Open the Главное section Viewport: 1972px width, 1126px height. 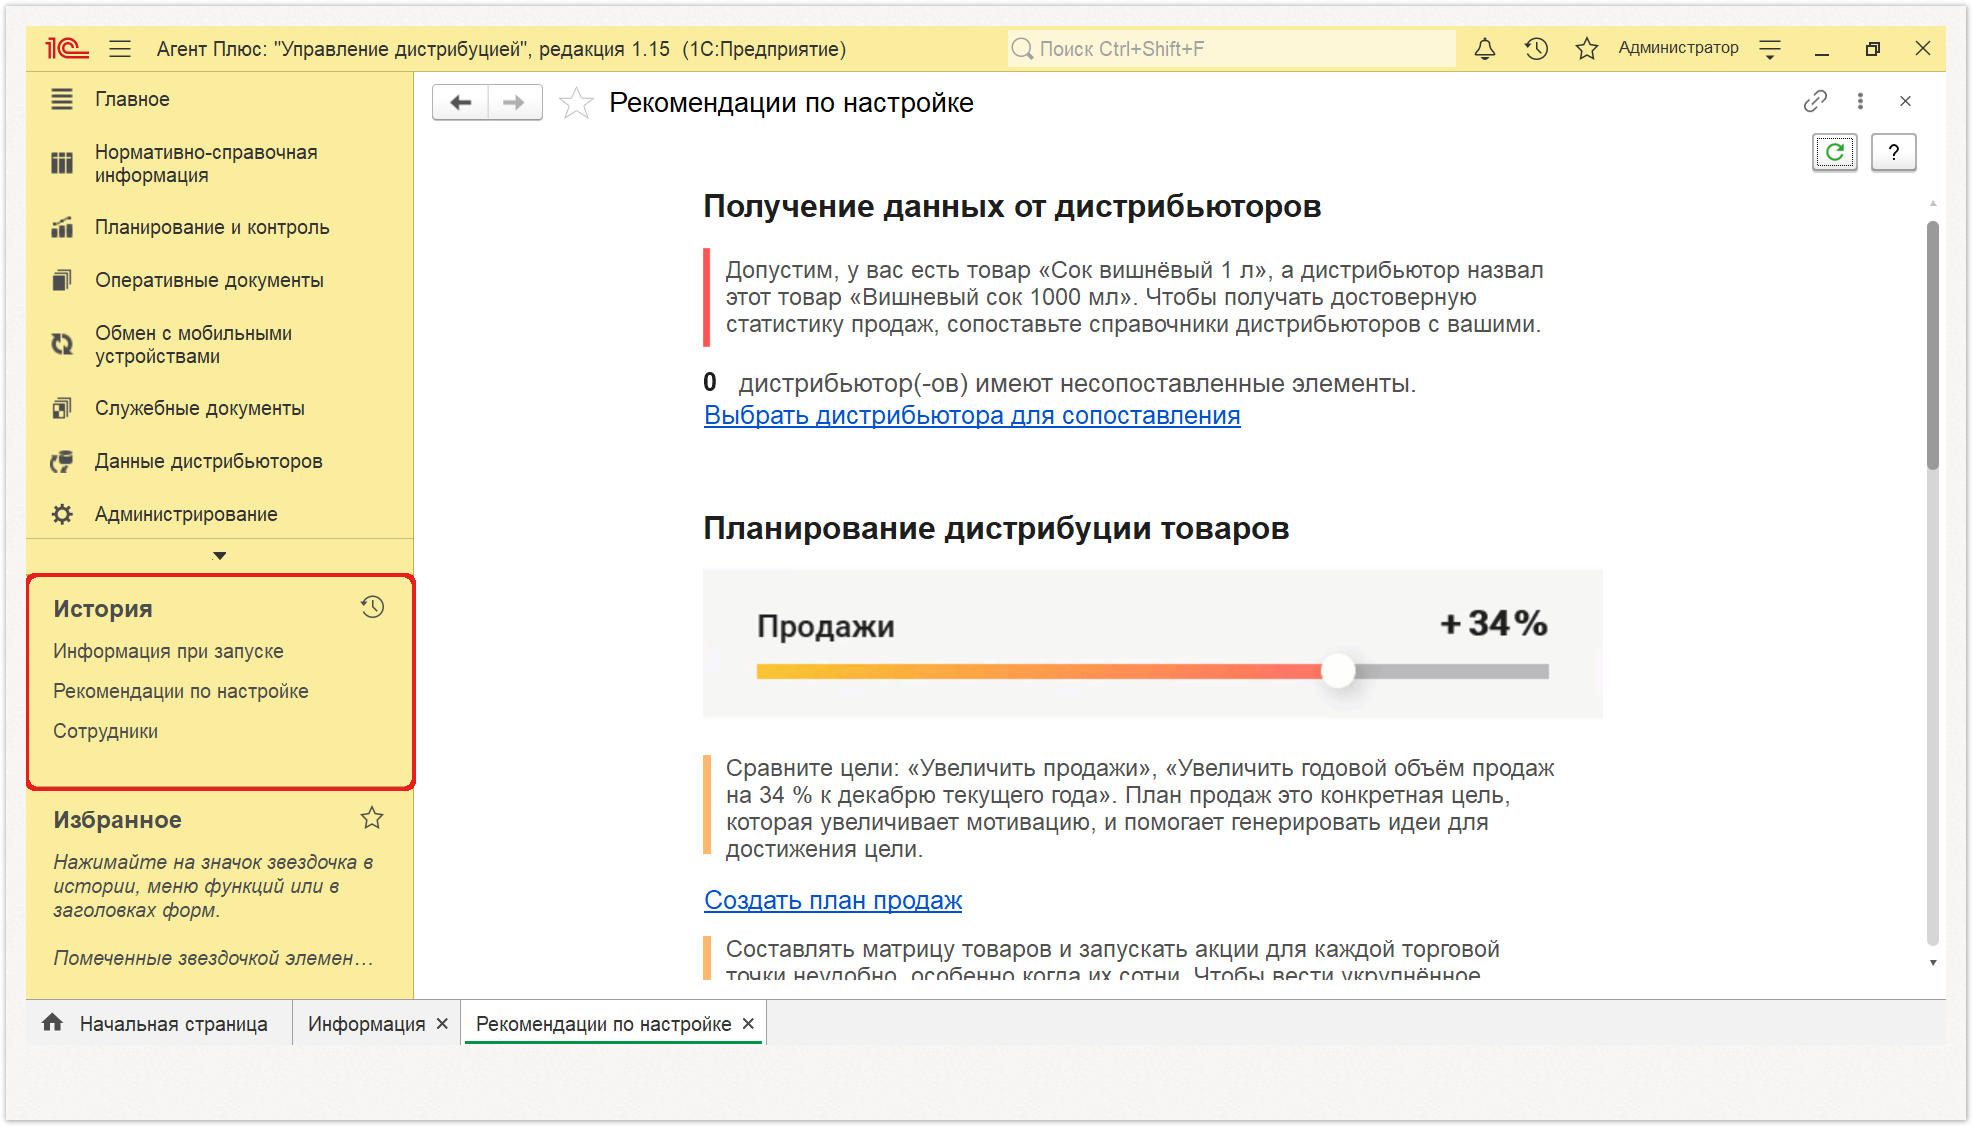tap(132, 99)
